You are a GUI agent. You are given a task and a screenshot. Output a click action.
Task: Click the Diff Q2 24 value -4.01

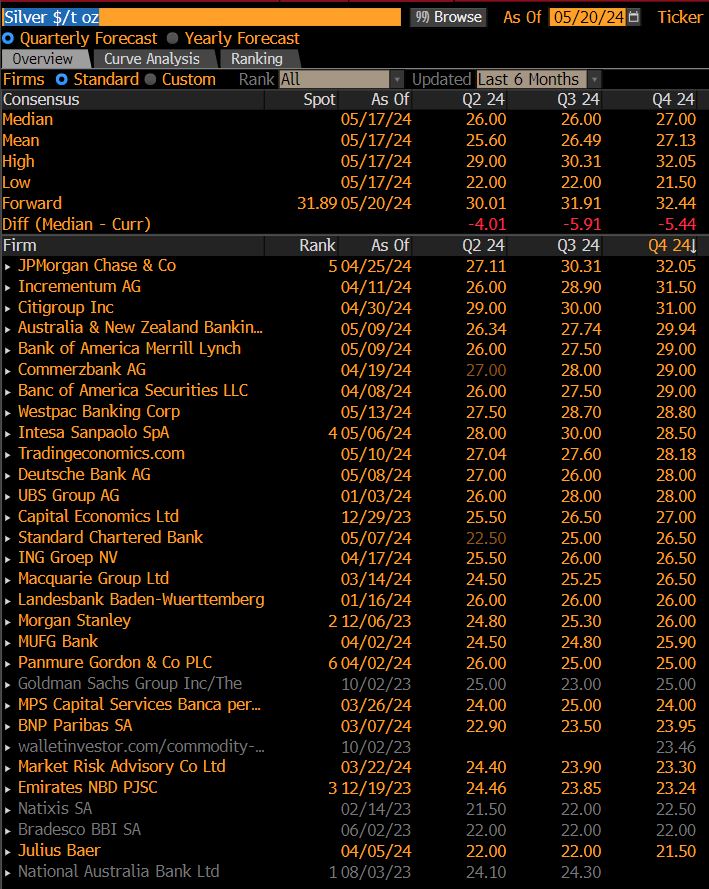click(x=487, y=225)
